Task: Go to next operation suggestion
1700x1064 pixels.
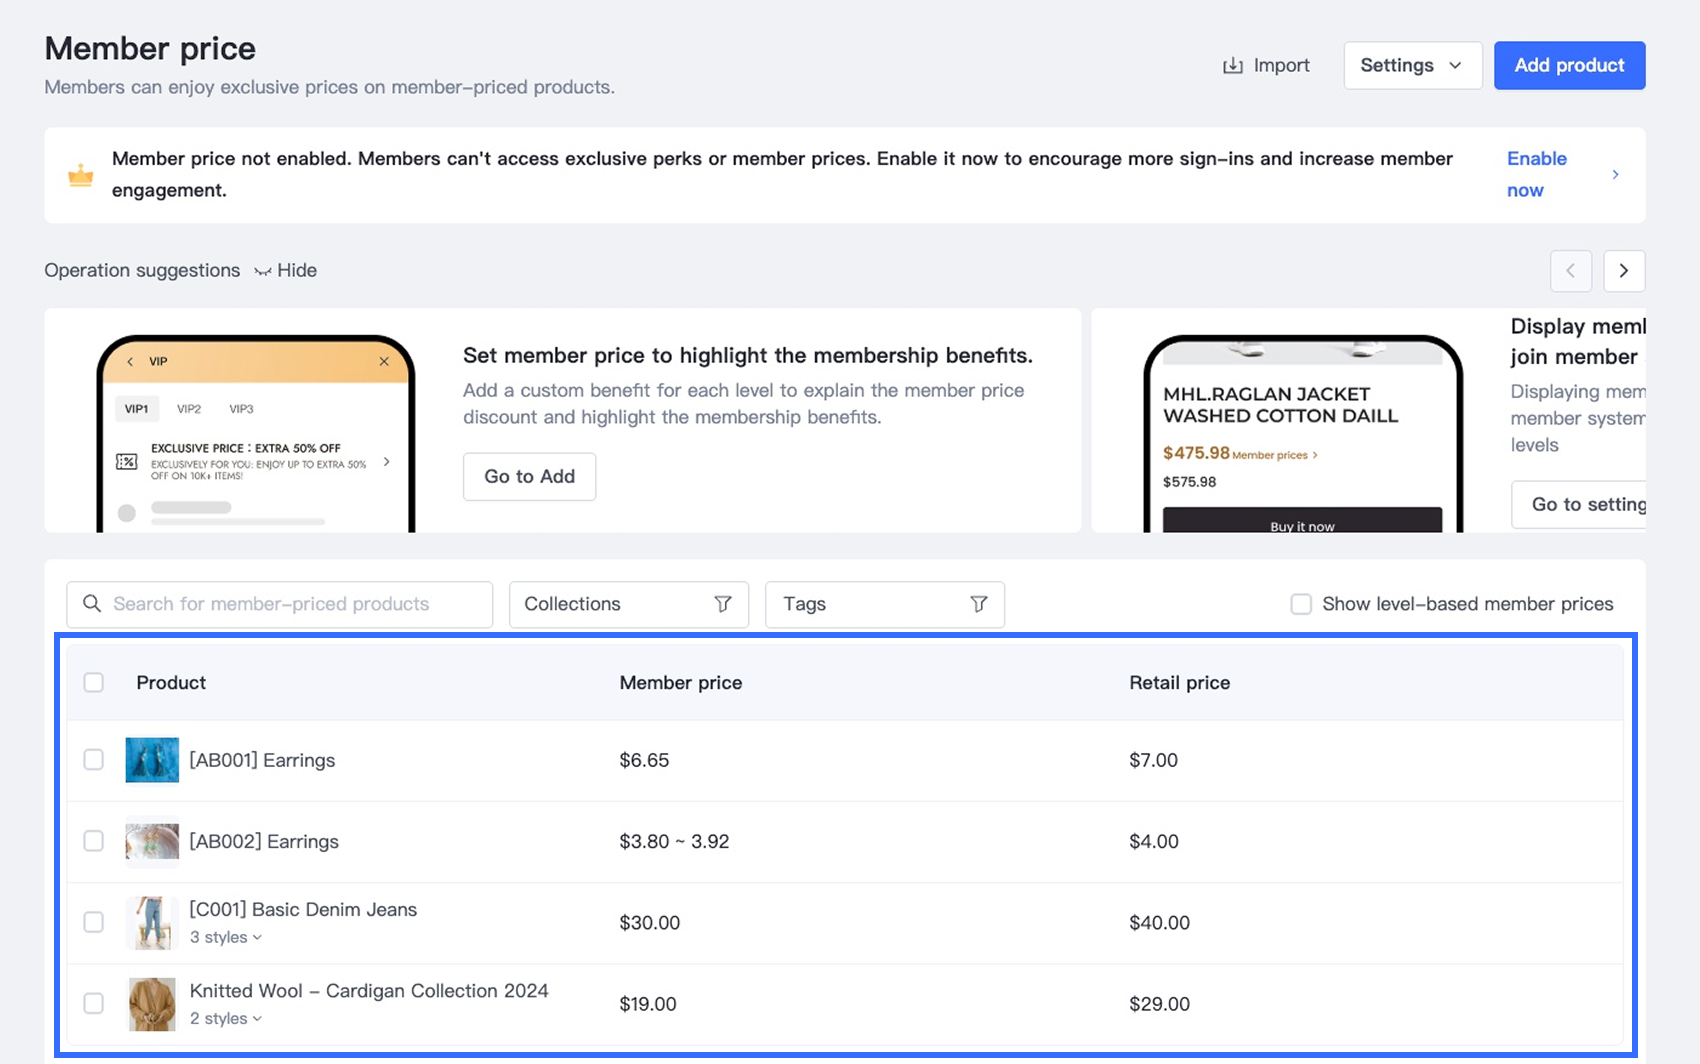Action: [x=1623, y=271]
